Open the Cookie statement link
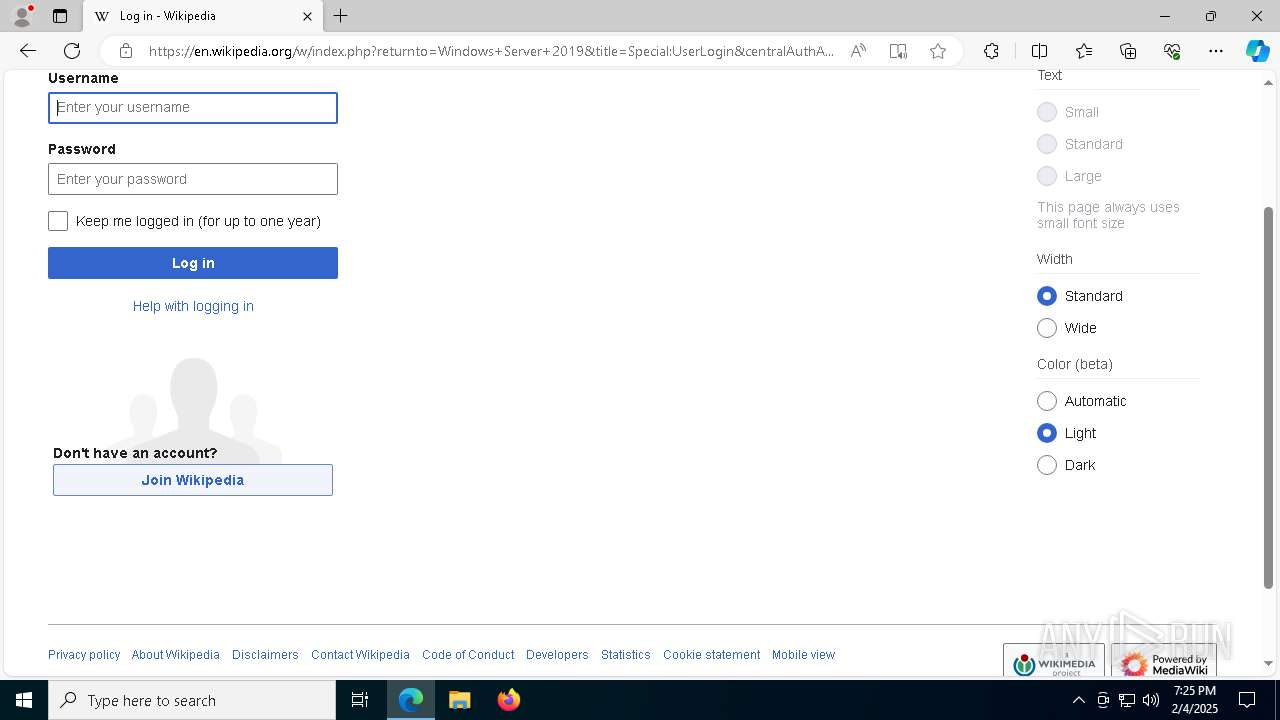 [711, 655]
